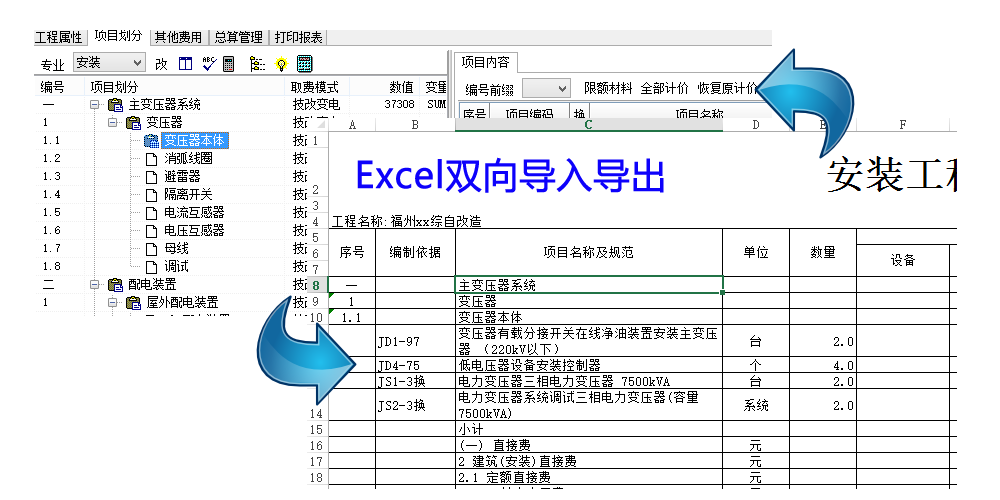This screenshot has width=1000, height=500.
Task: Select Excel row 16 header
Action: coord(316,445)
